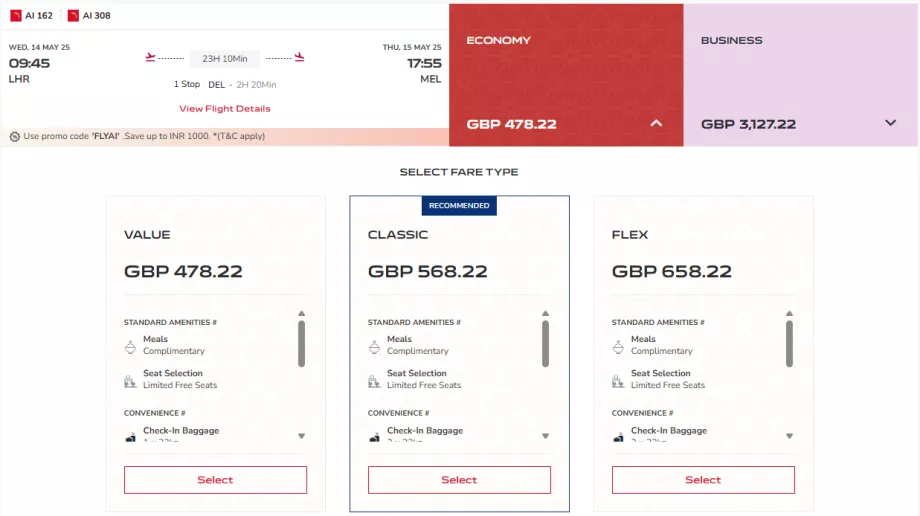Click the Flex amenities scrollbar thumb
Screen dimensions: 920x516
click(789, 344)
